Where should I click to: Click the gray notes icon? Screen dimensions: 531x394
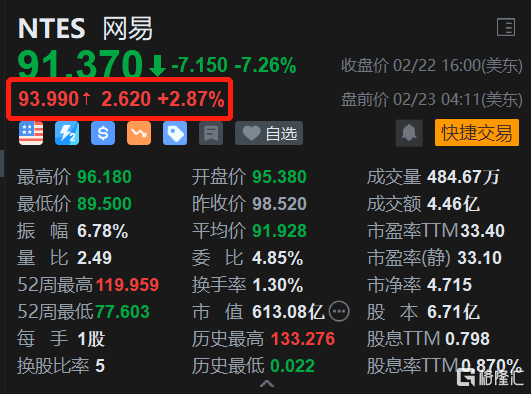(x=211, y=133)
